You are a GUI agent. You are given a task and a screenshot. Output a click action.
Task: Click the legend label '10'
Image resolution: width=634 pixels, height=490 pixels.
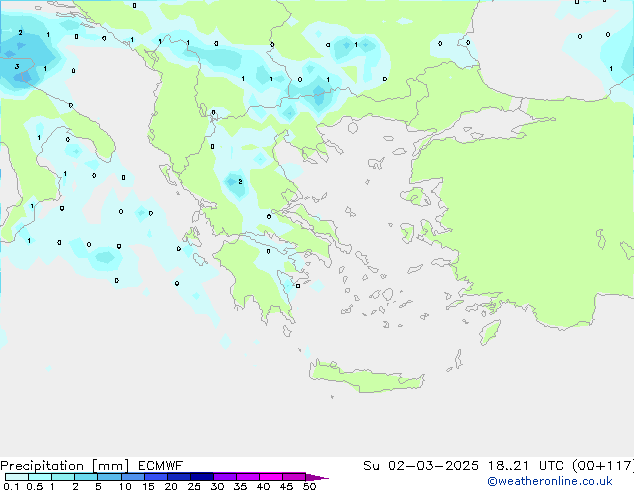point(125,486)
